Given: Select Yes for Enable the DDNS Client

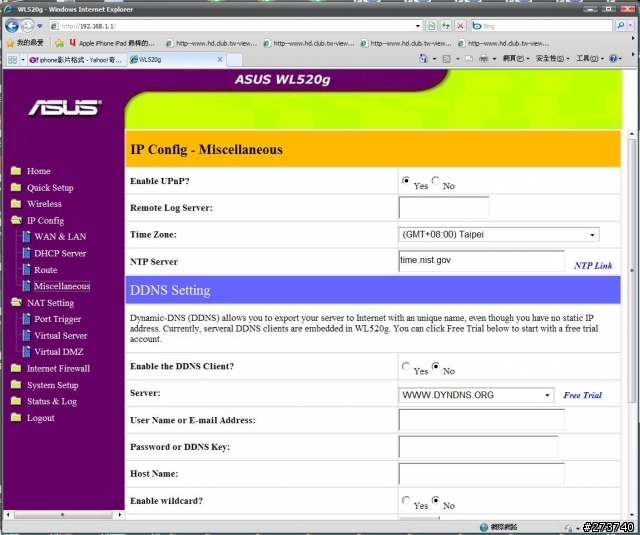Looking at the screenshot, I should pyautogui.click(x=406, y=366).
